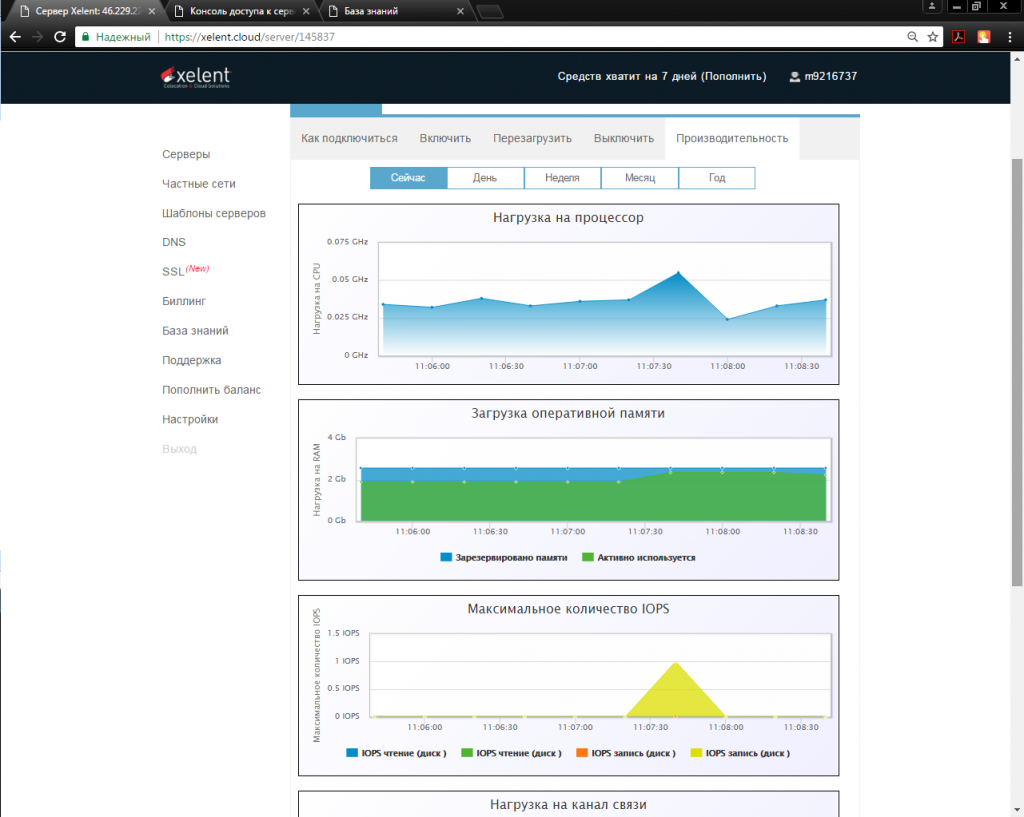Click the Пополнить link in the header

click(x=733, y=76)
